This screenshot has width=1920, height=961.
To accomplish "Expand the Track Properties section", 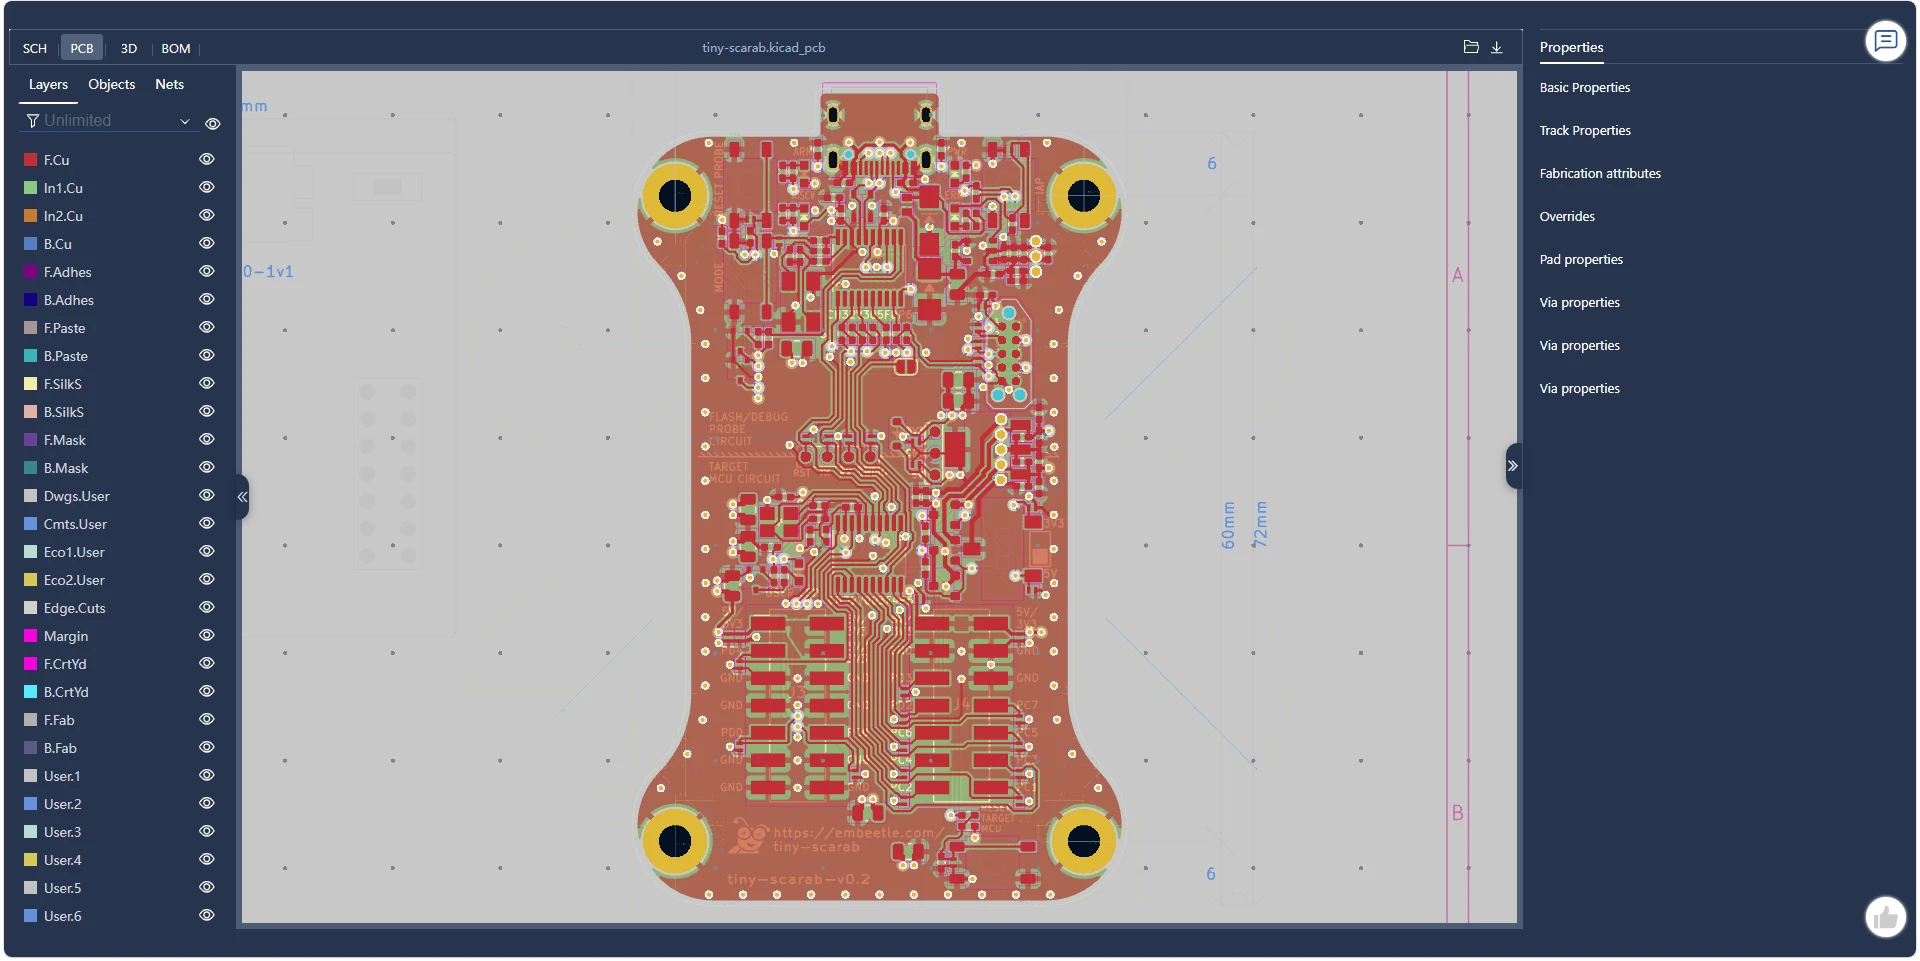I will [1585, 131].
